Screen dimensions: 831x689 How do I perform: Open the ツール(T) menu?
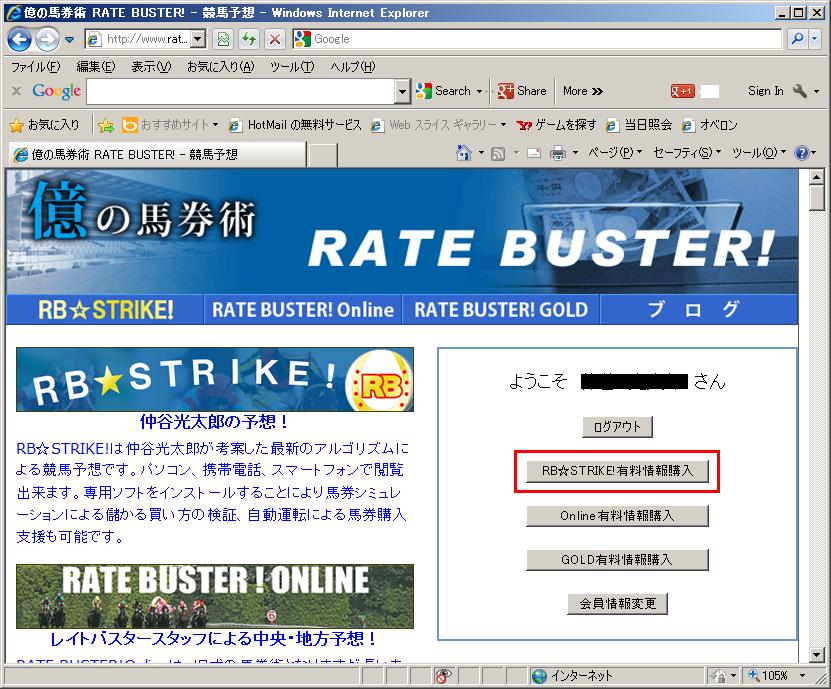[292, 66]
